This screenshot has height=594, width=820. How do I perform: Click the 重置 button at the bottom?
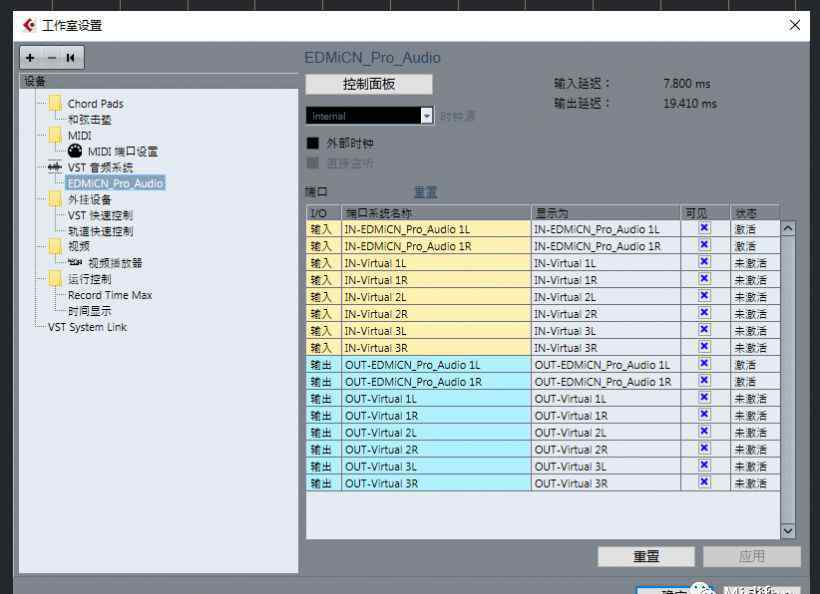coord(646,556)
